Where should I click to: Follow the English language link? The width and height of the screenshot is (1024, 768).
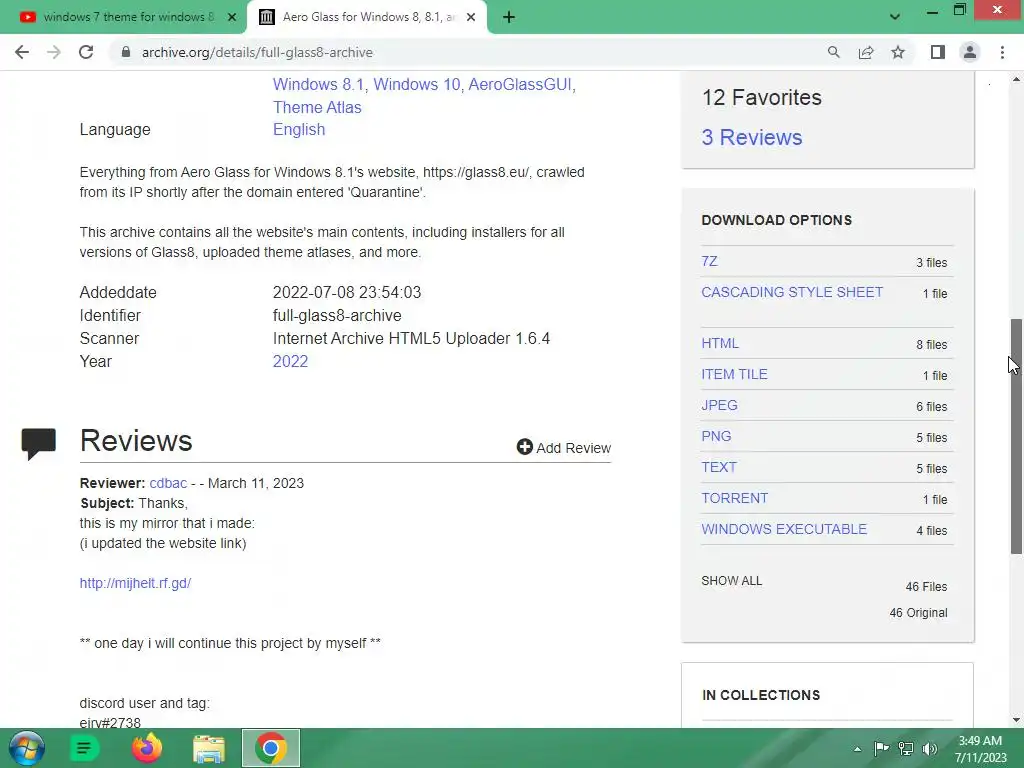299,129
